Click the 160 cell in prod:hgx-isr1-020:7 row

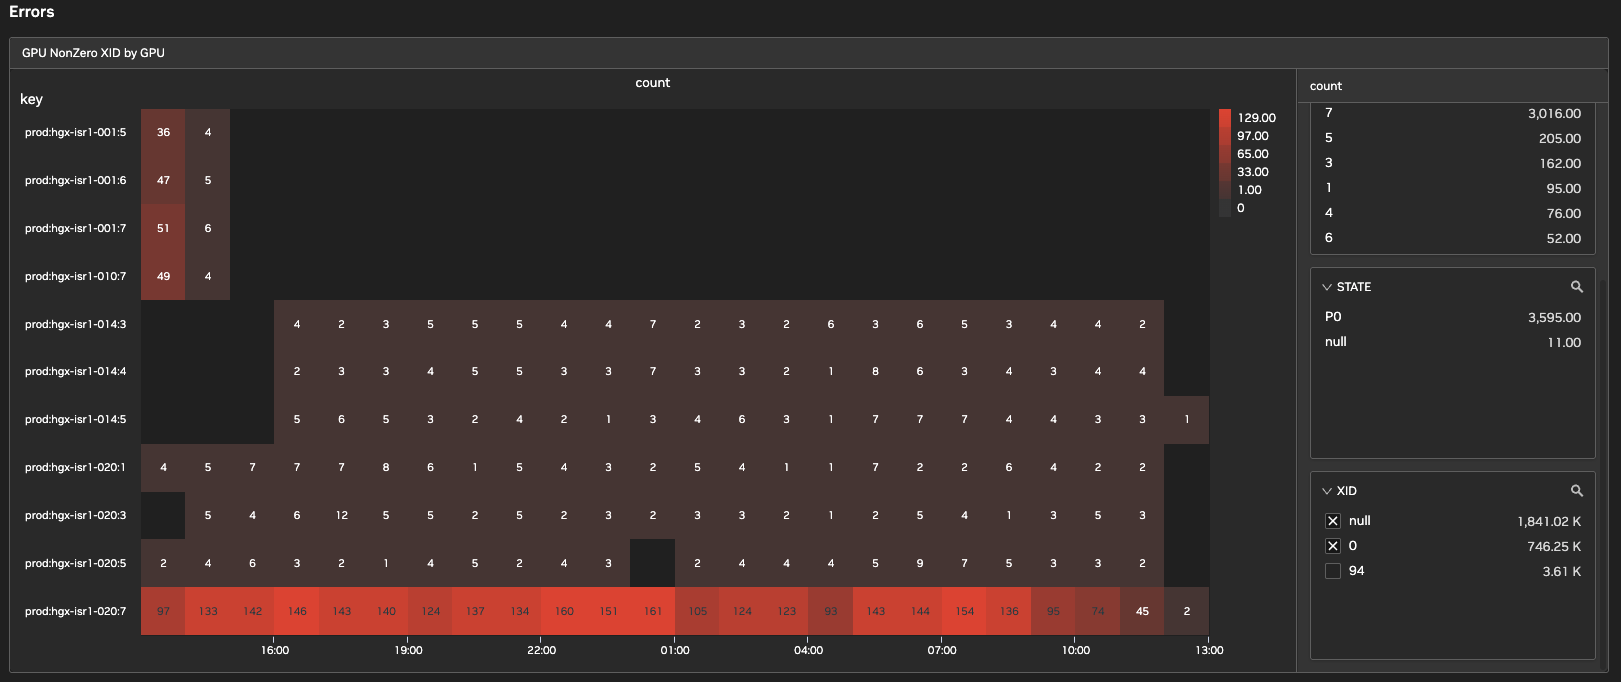[x=564, y=611]
